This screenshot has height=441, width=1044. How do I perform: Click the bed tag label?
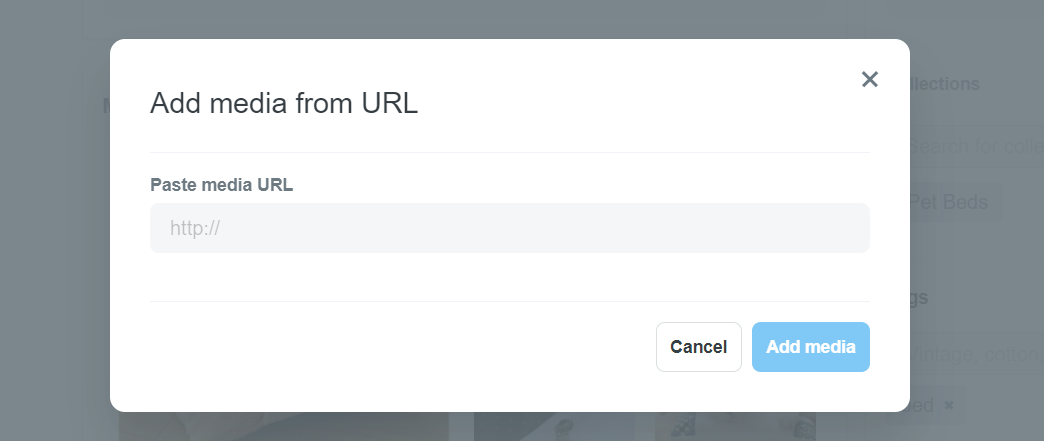coord(923,405)
